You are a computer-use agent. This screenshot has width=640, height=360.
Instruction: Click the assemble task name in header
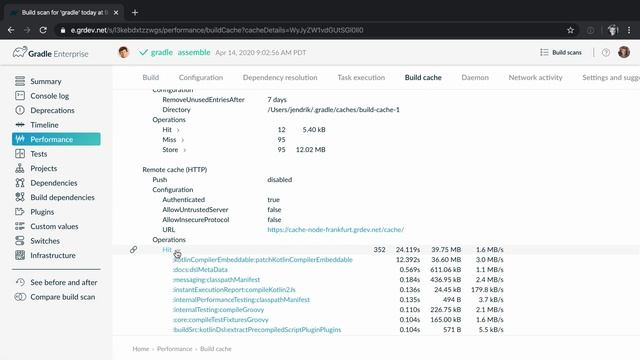[194, 52]
